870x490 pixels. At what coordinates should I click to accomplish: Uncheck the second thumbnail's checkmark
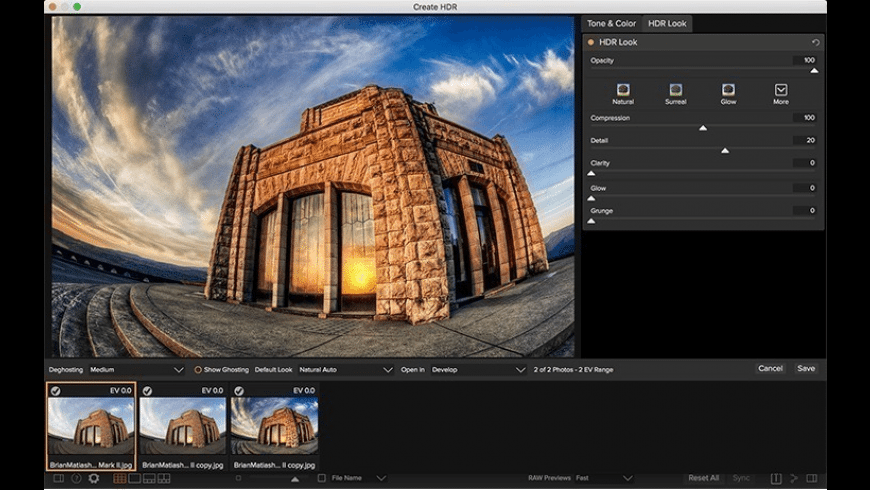click(147, 391)
